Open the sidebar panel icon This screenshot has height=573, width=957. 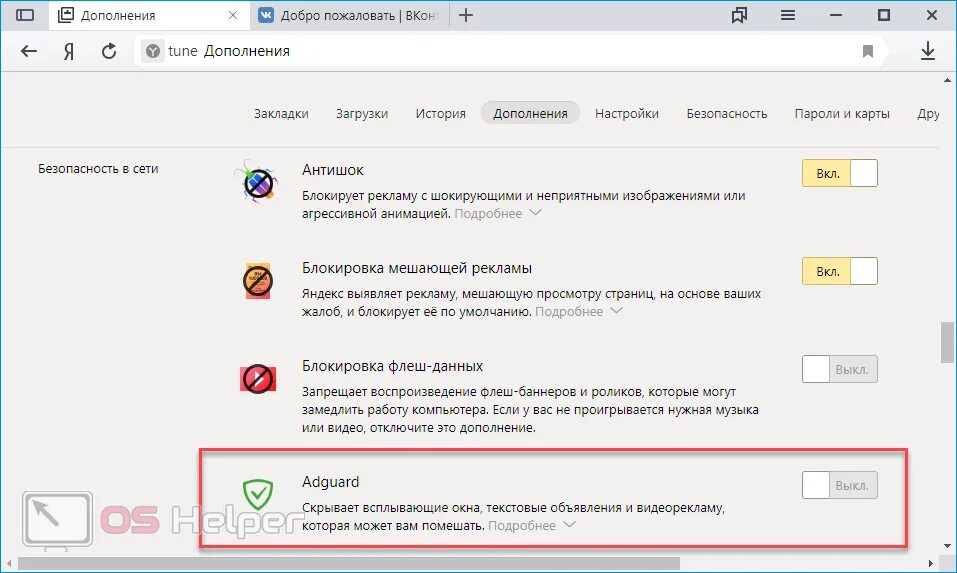coord(25,15)
